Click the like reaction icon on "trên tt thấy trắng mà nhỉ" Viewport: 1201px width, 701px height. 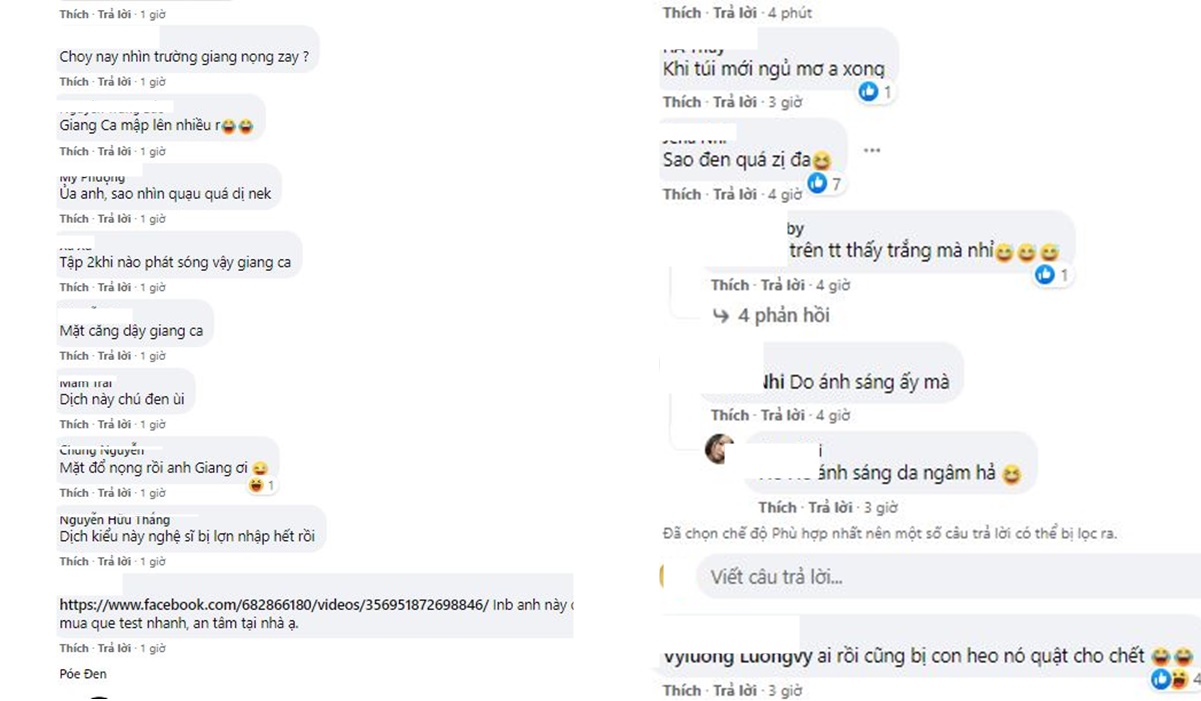(x=1045, y=274)
